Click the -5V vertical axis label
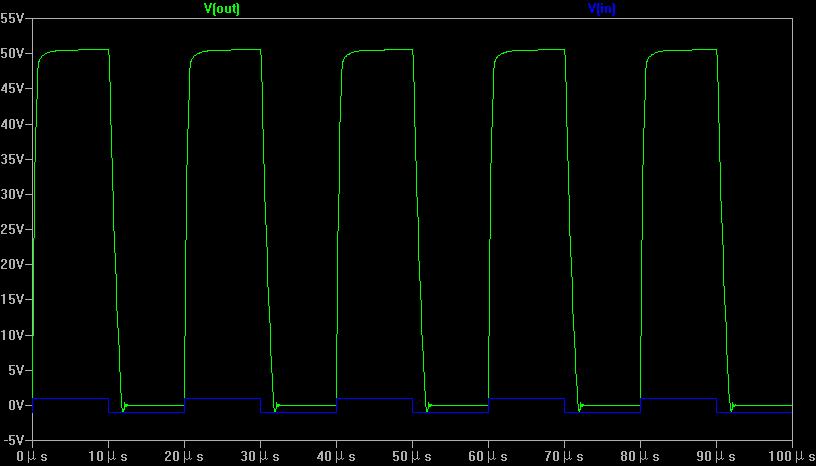The height and width of the screenshot is (466, 816). (x=14, y=440)
